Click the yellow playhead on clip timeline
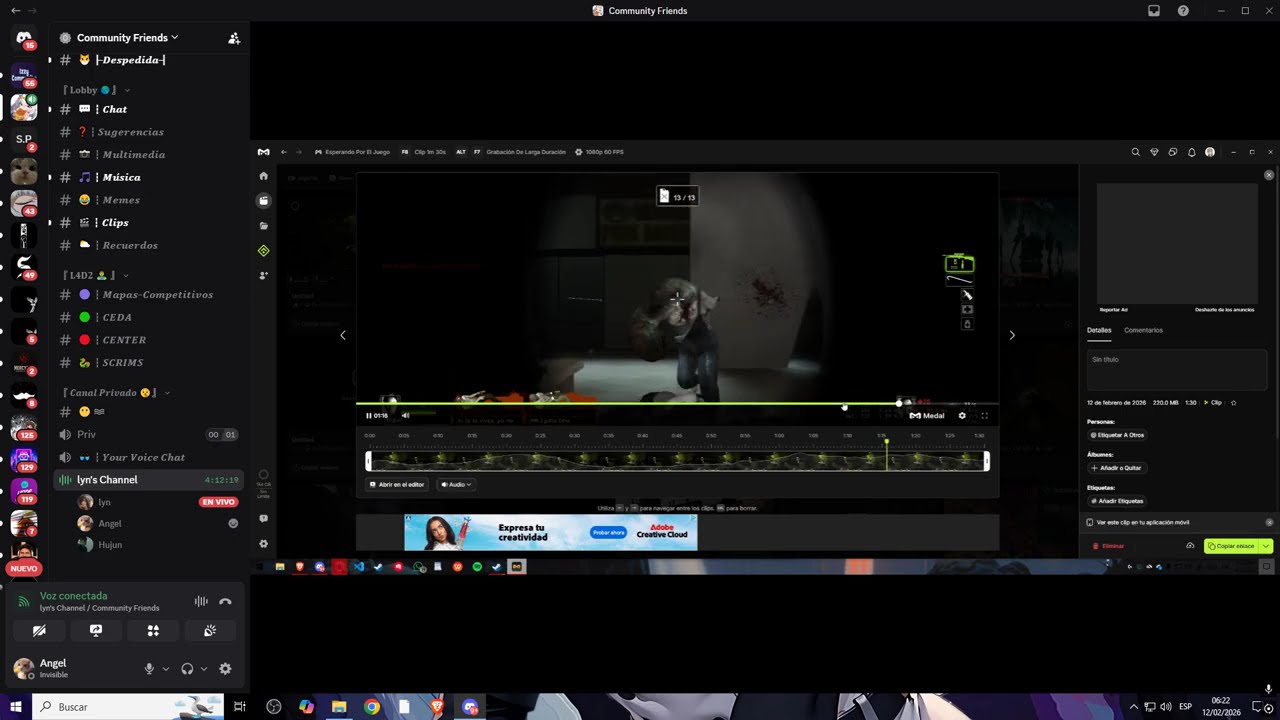Viewport: 1280px width, 720px height. (x=886, y=455)
